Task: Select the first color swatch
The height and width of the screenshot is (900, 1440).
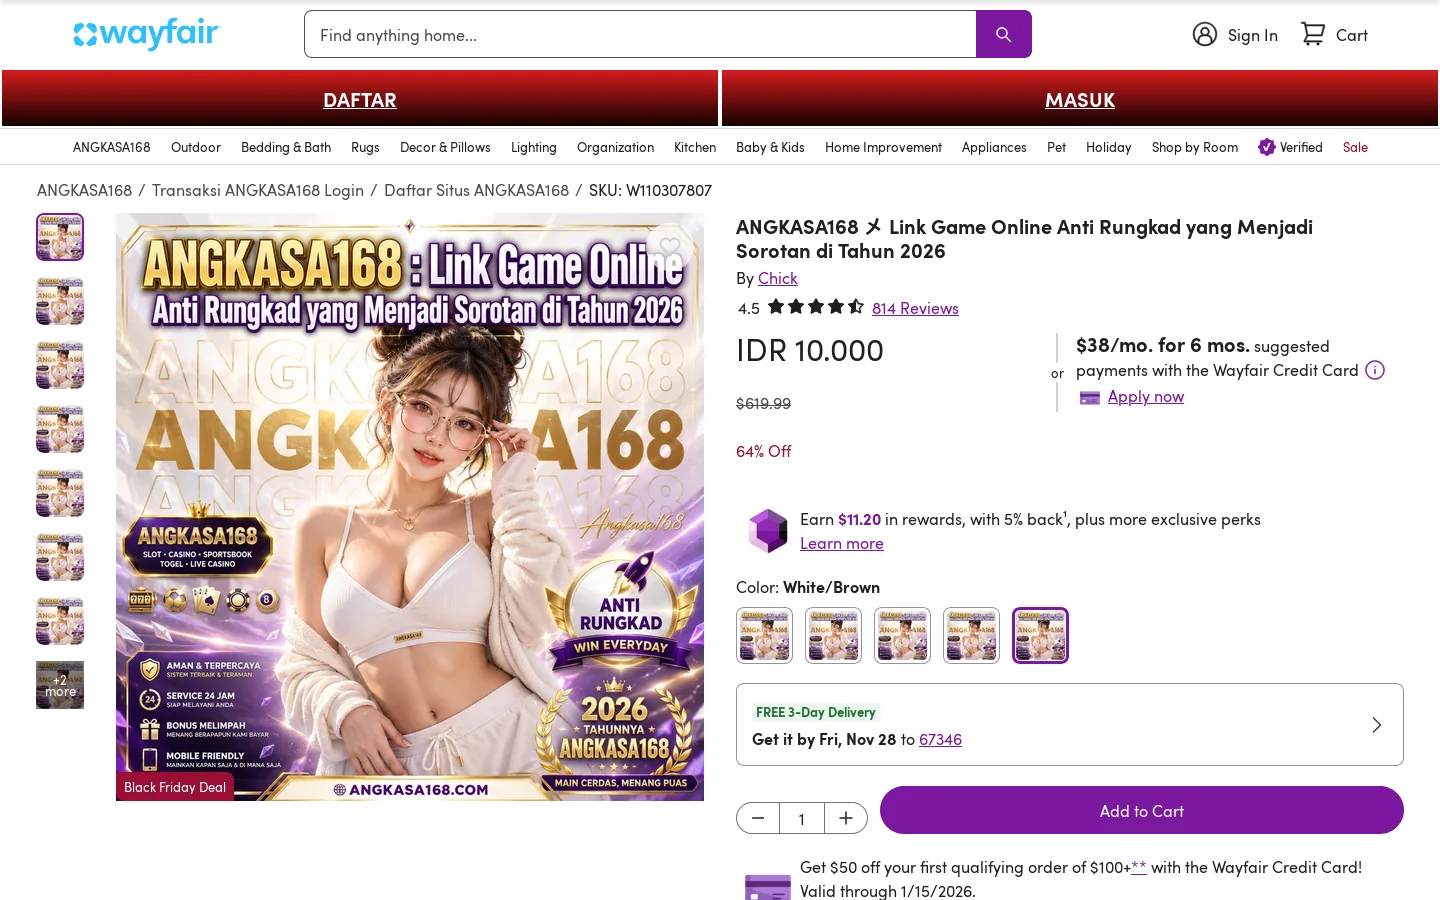Action: coord(765,635)
